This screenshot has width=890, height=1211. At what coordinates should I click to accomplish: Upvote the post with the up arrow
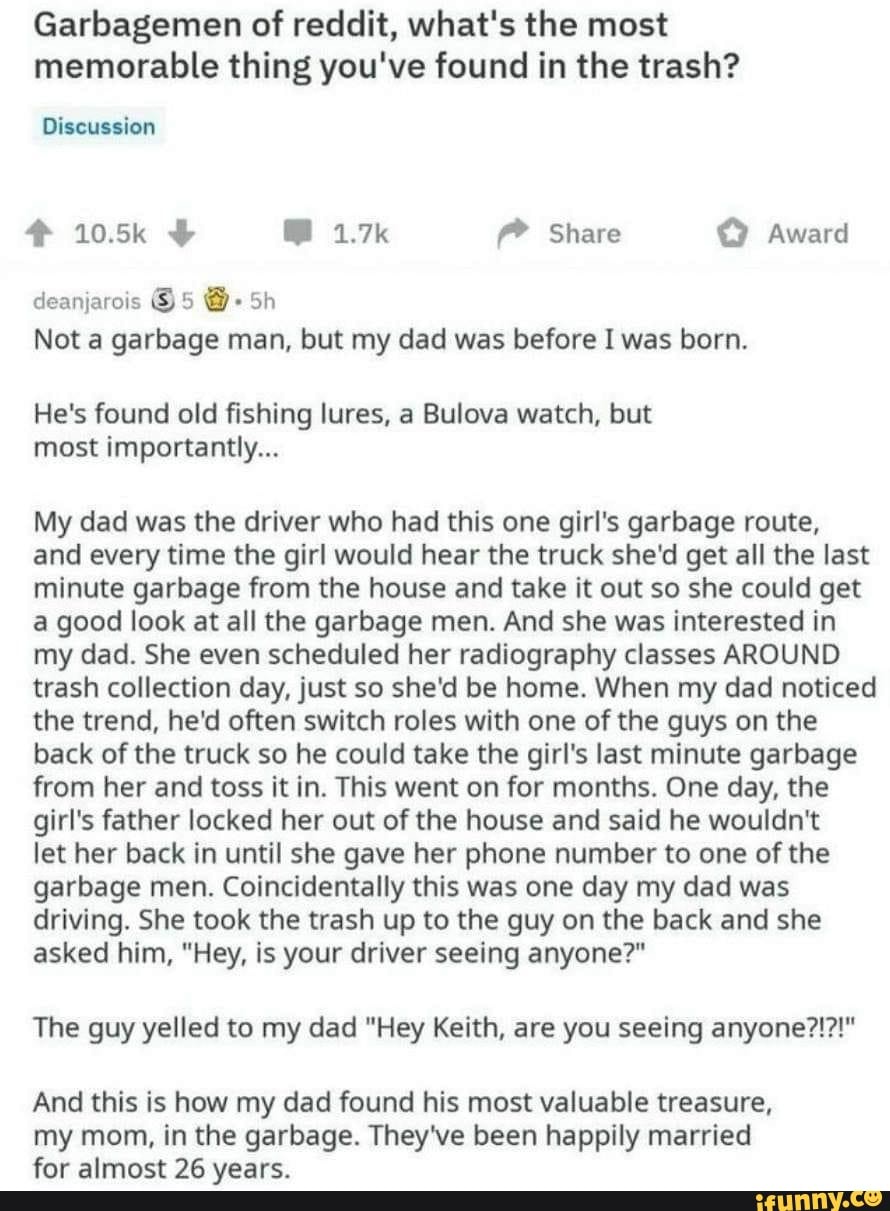coord(38,233)
